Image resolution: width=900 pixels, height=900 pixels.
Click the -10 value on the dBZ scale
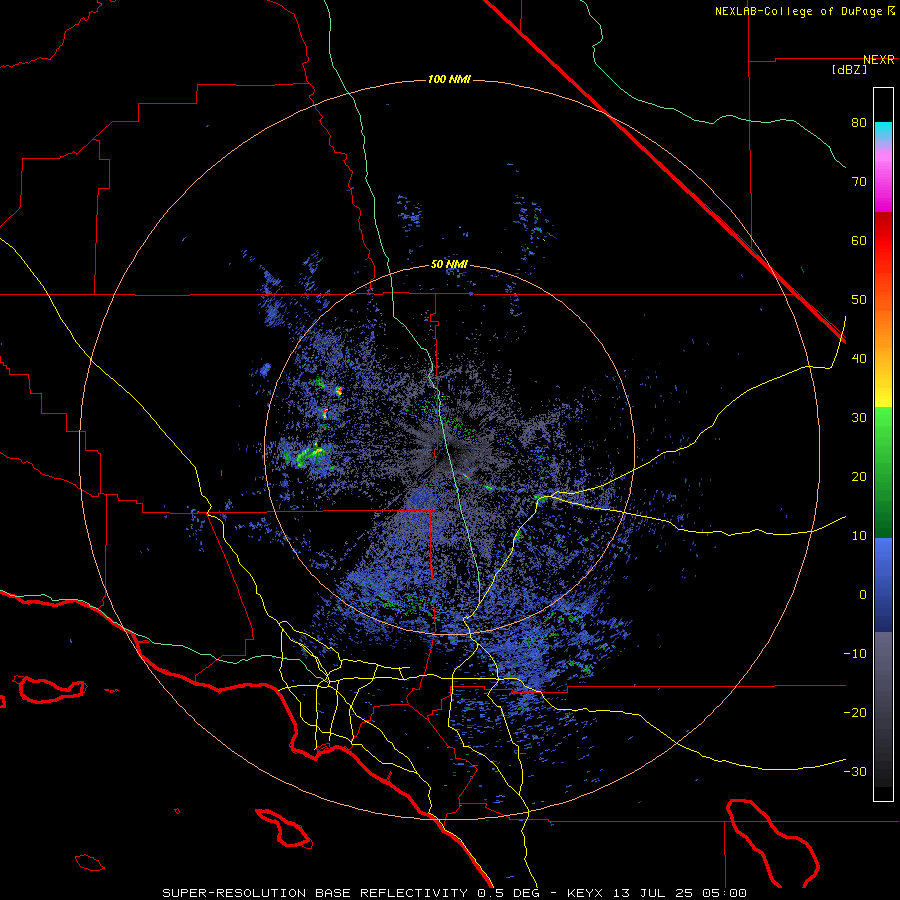(x=855, y=654)
